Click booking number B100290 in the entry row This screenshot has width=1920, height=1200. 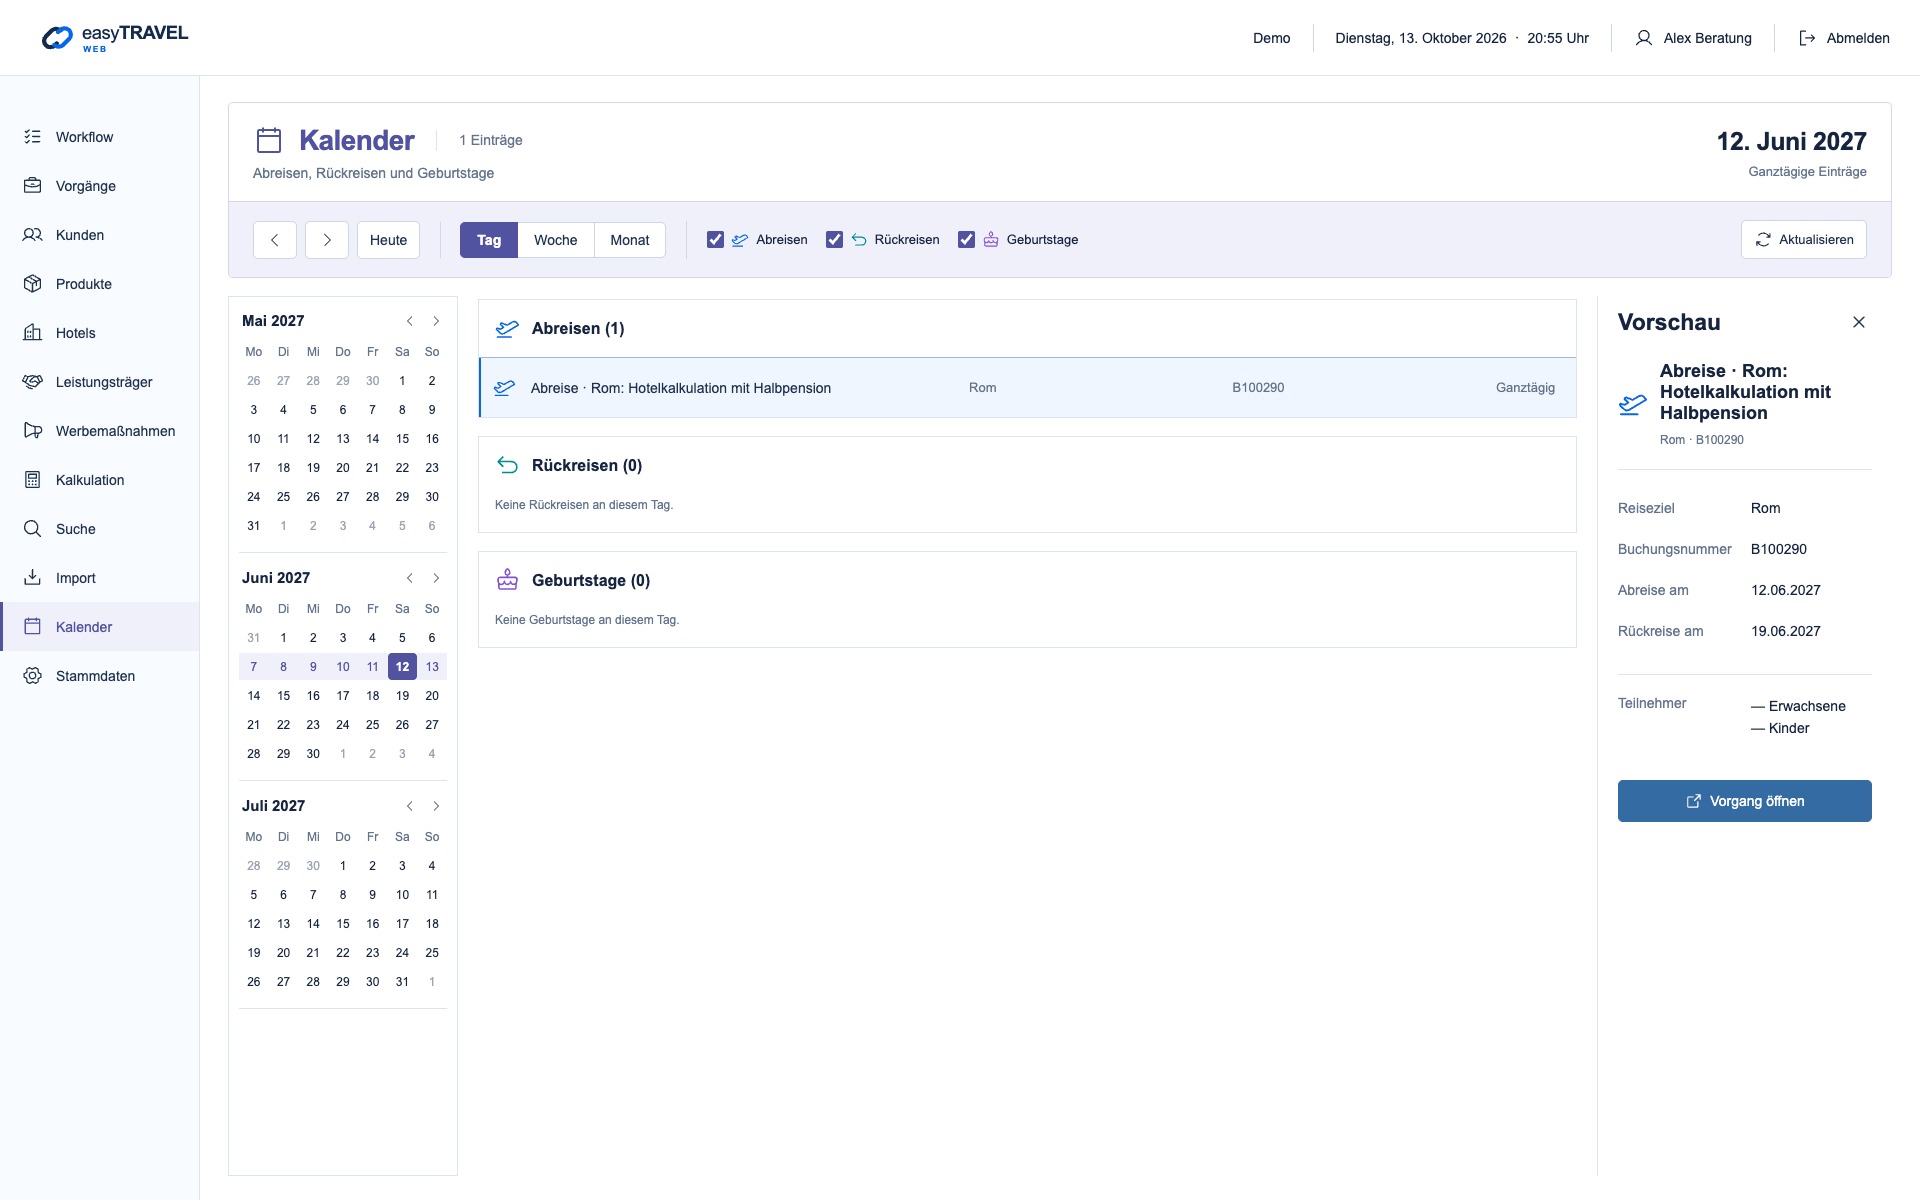point(1258,388)
